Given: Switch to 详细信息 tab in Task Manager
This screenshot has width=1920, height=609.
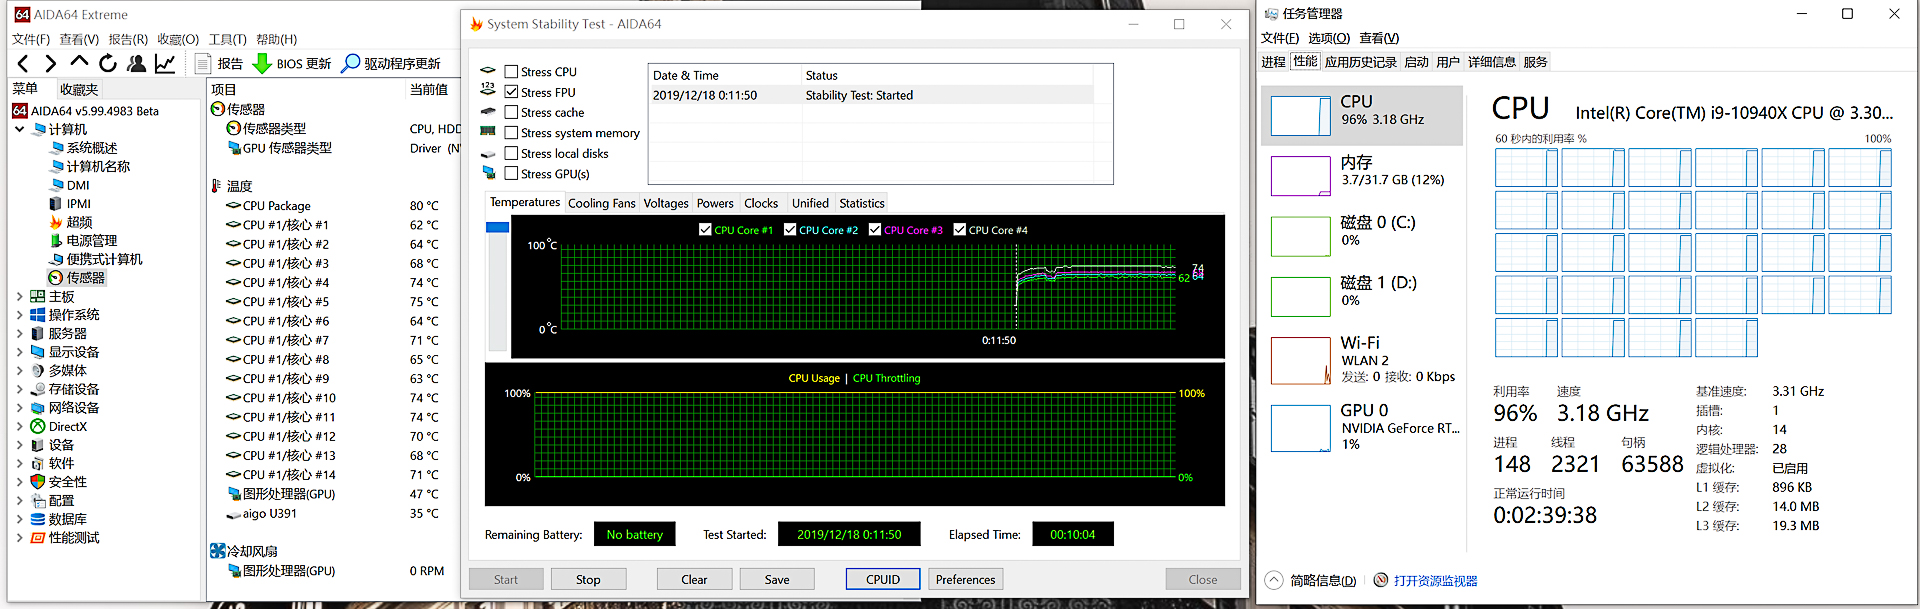Looking at the screenshot, I should [1491, 62].
